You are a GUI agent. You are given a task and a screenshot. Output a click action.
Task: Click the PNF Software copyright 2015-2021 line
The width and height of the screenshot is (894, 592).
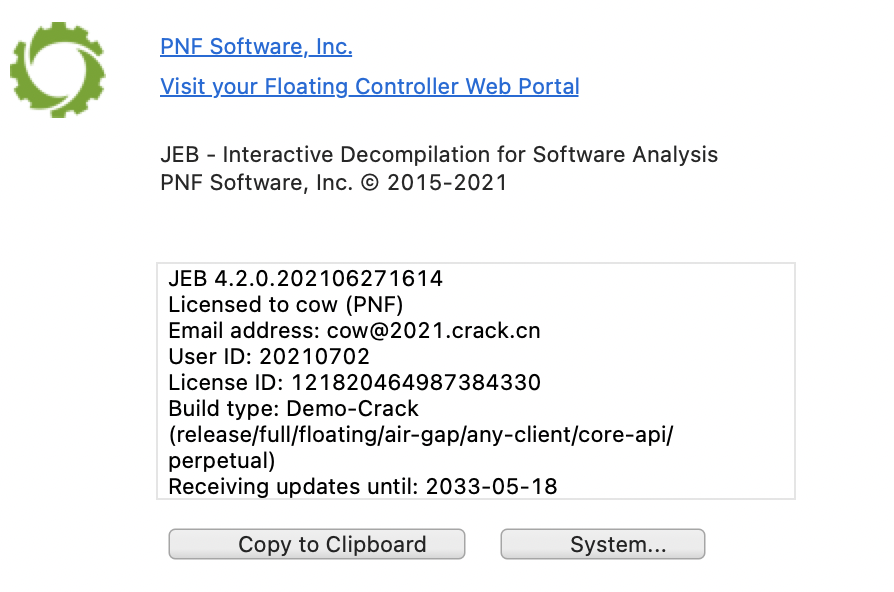pyautogui.click(x=334, y=183)
